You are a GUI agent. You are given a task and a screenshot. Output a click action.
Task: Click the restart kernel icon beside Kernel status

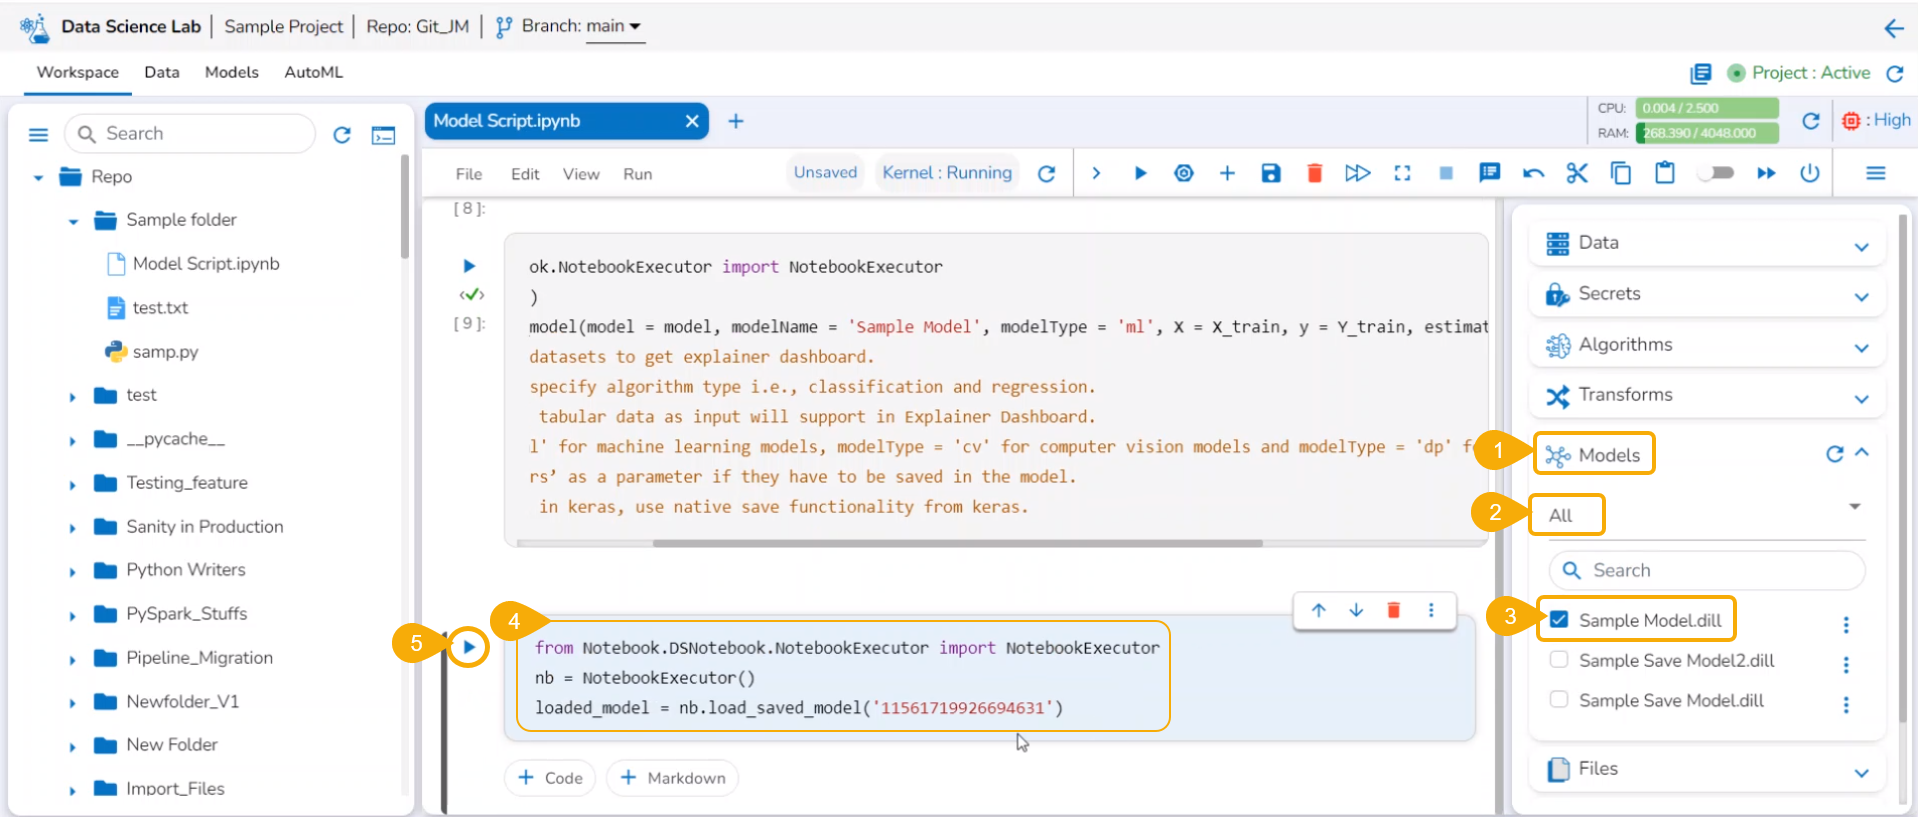1046,173
